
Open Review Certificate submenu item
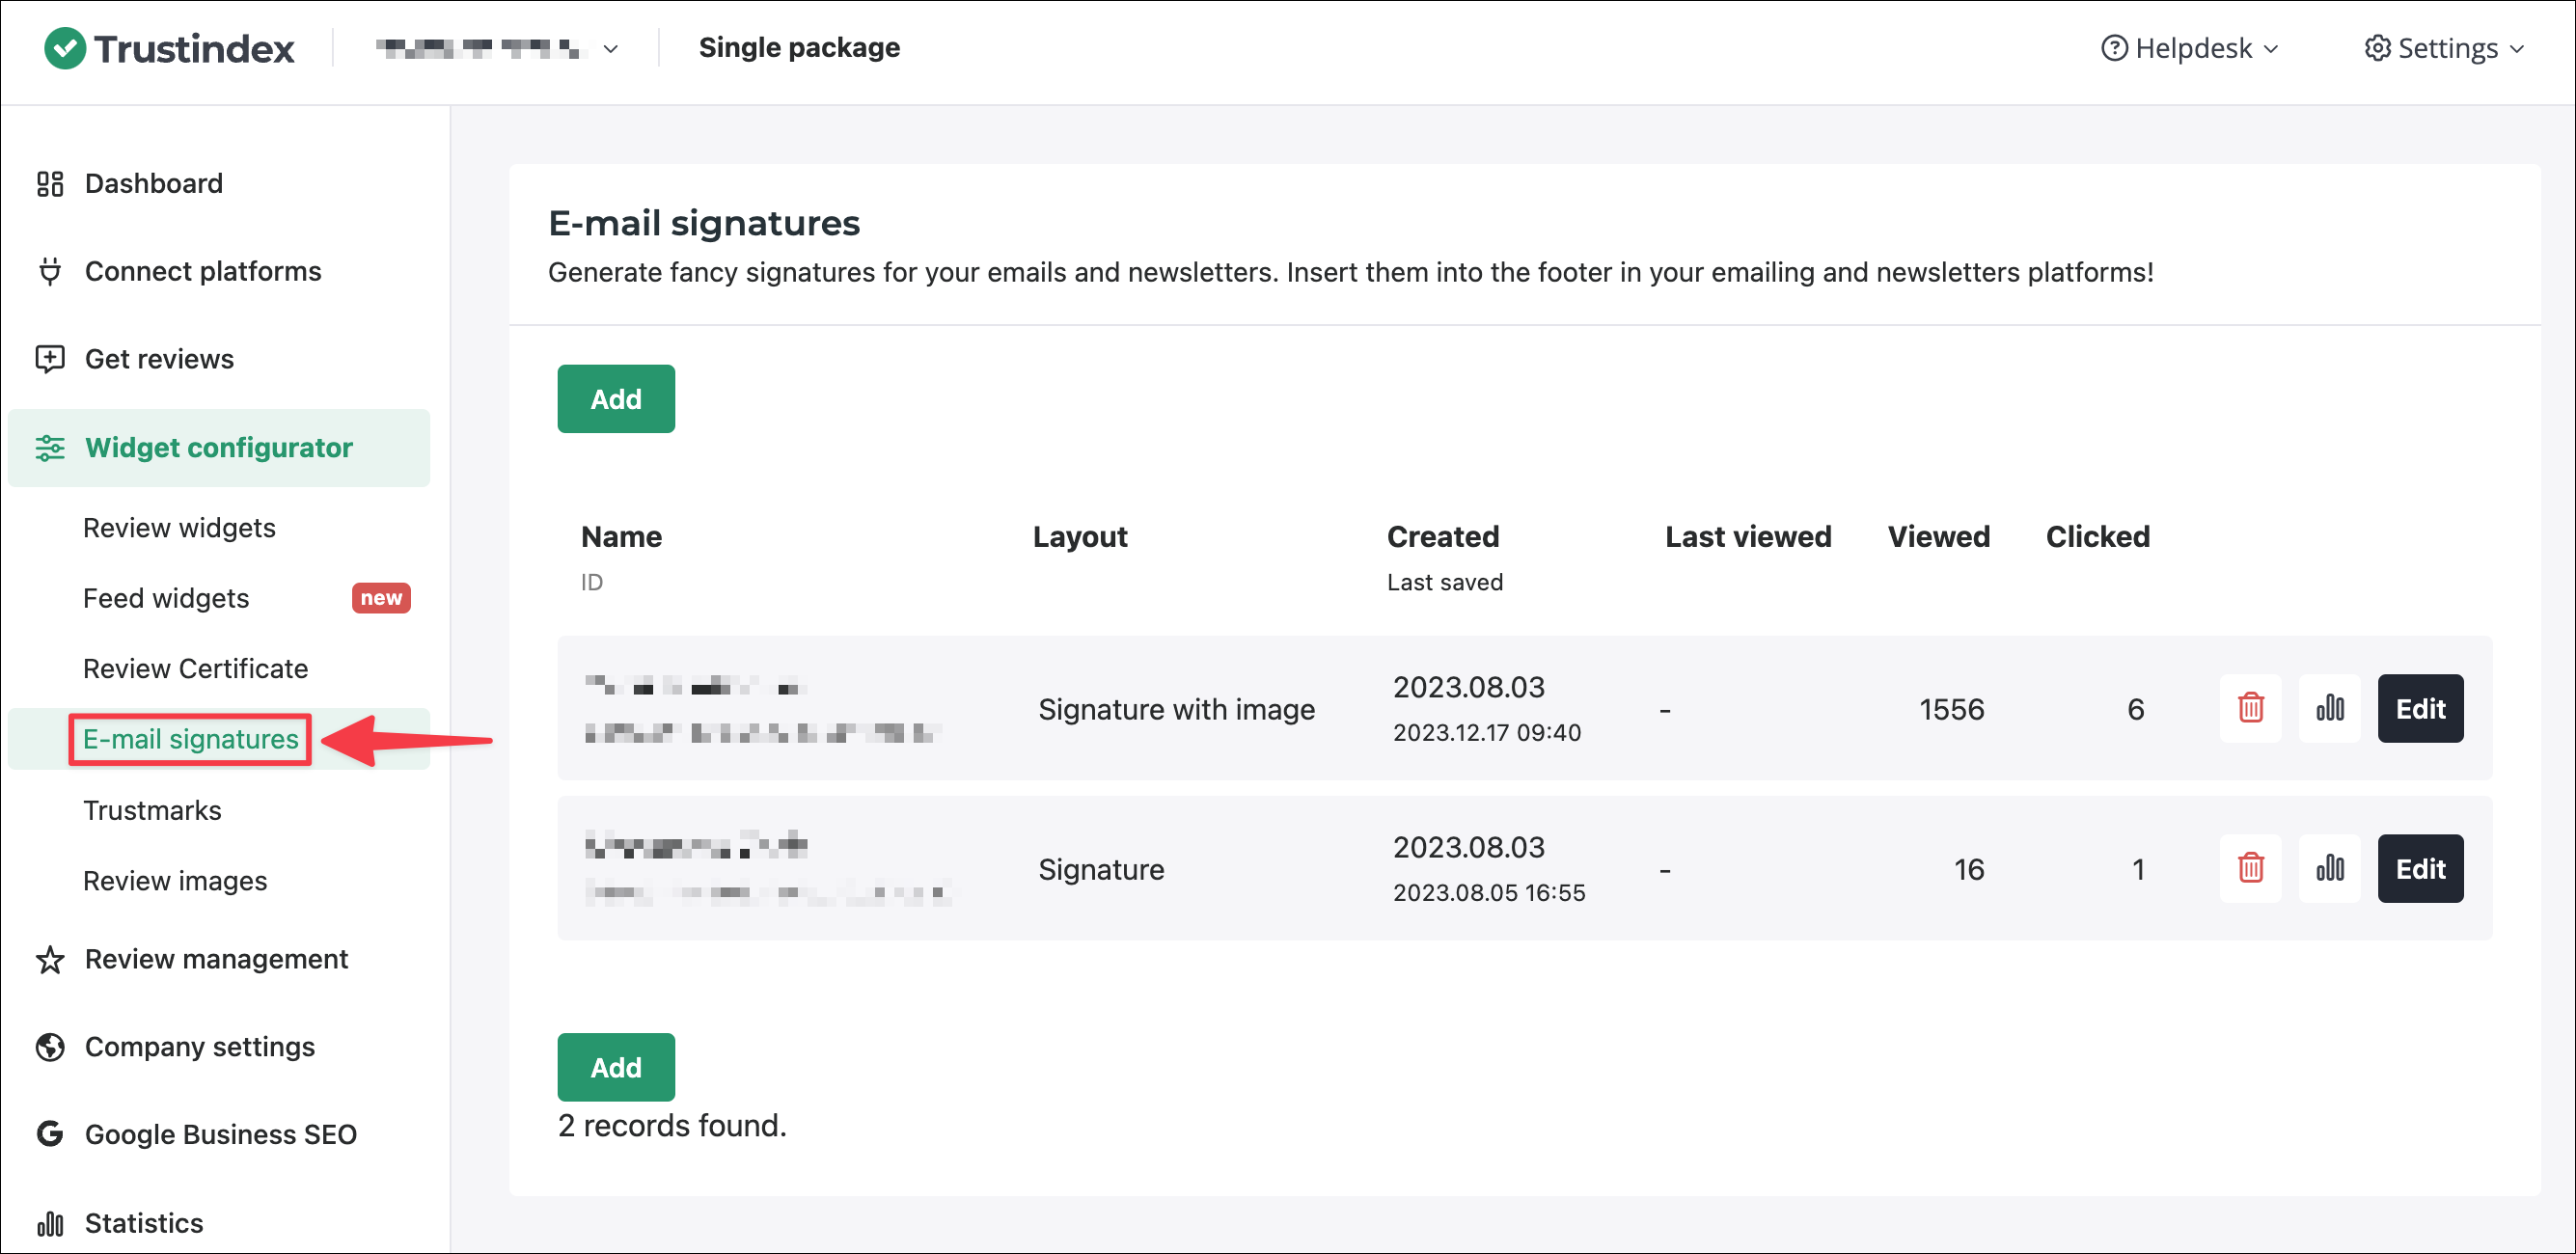pyautogui.click(x=195, y=668)
